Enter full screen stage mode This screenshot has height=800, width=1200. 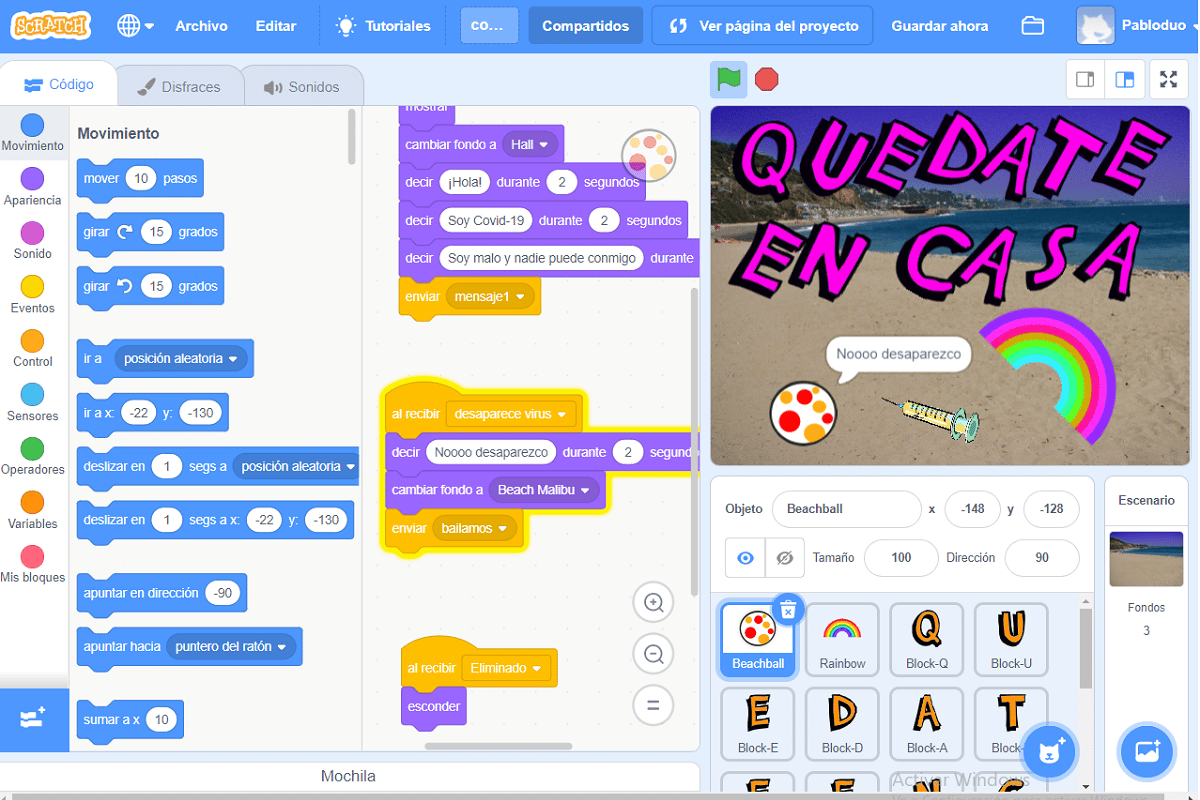click(x=1168, y=80)
